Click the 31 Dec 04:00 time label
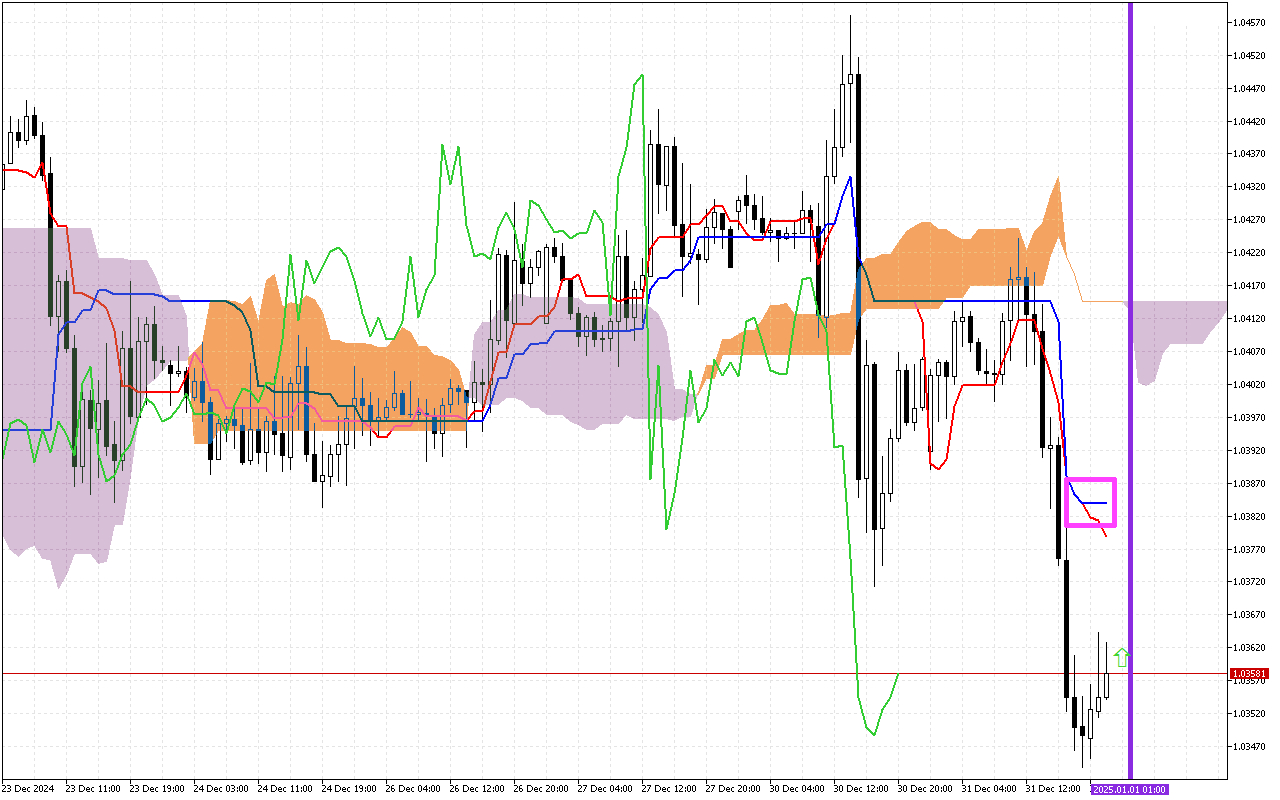 point(989,789)
